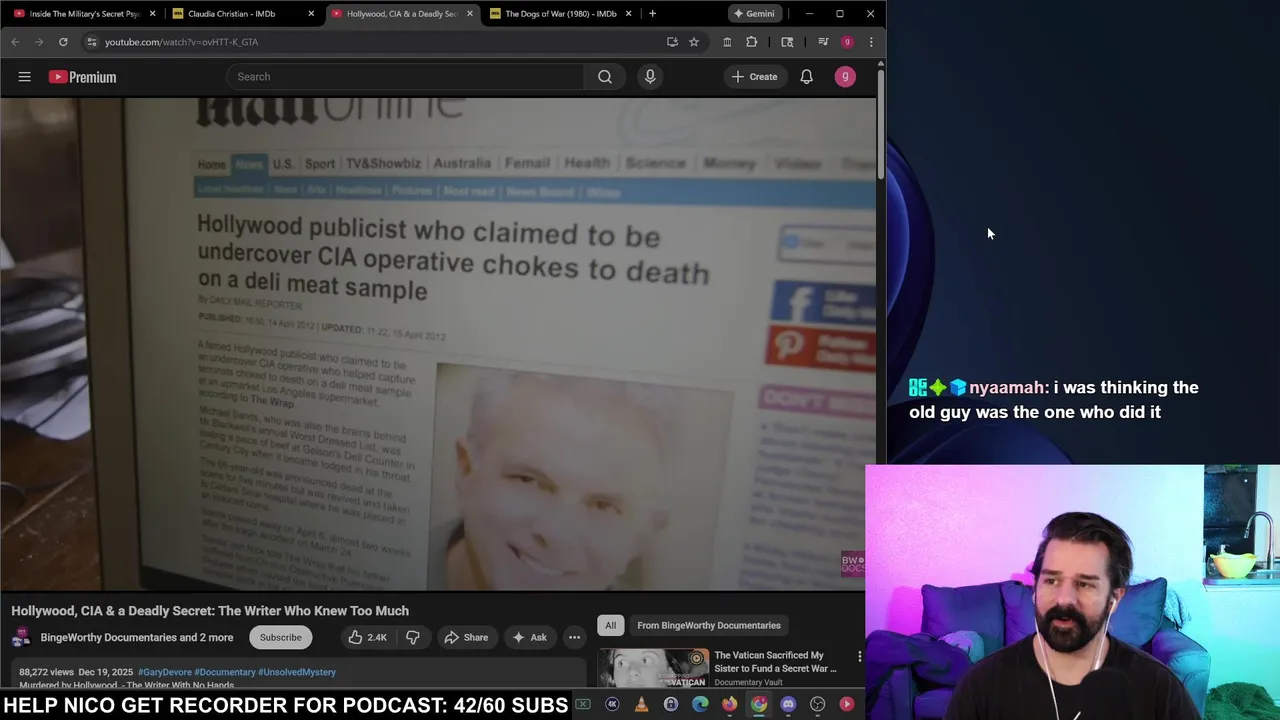Image resolution: width=1280 pixels, height=720 pixels.
Task: Open Chrome three-dot menu
Action: 871,42
